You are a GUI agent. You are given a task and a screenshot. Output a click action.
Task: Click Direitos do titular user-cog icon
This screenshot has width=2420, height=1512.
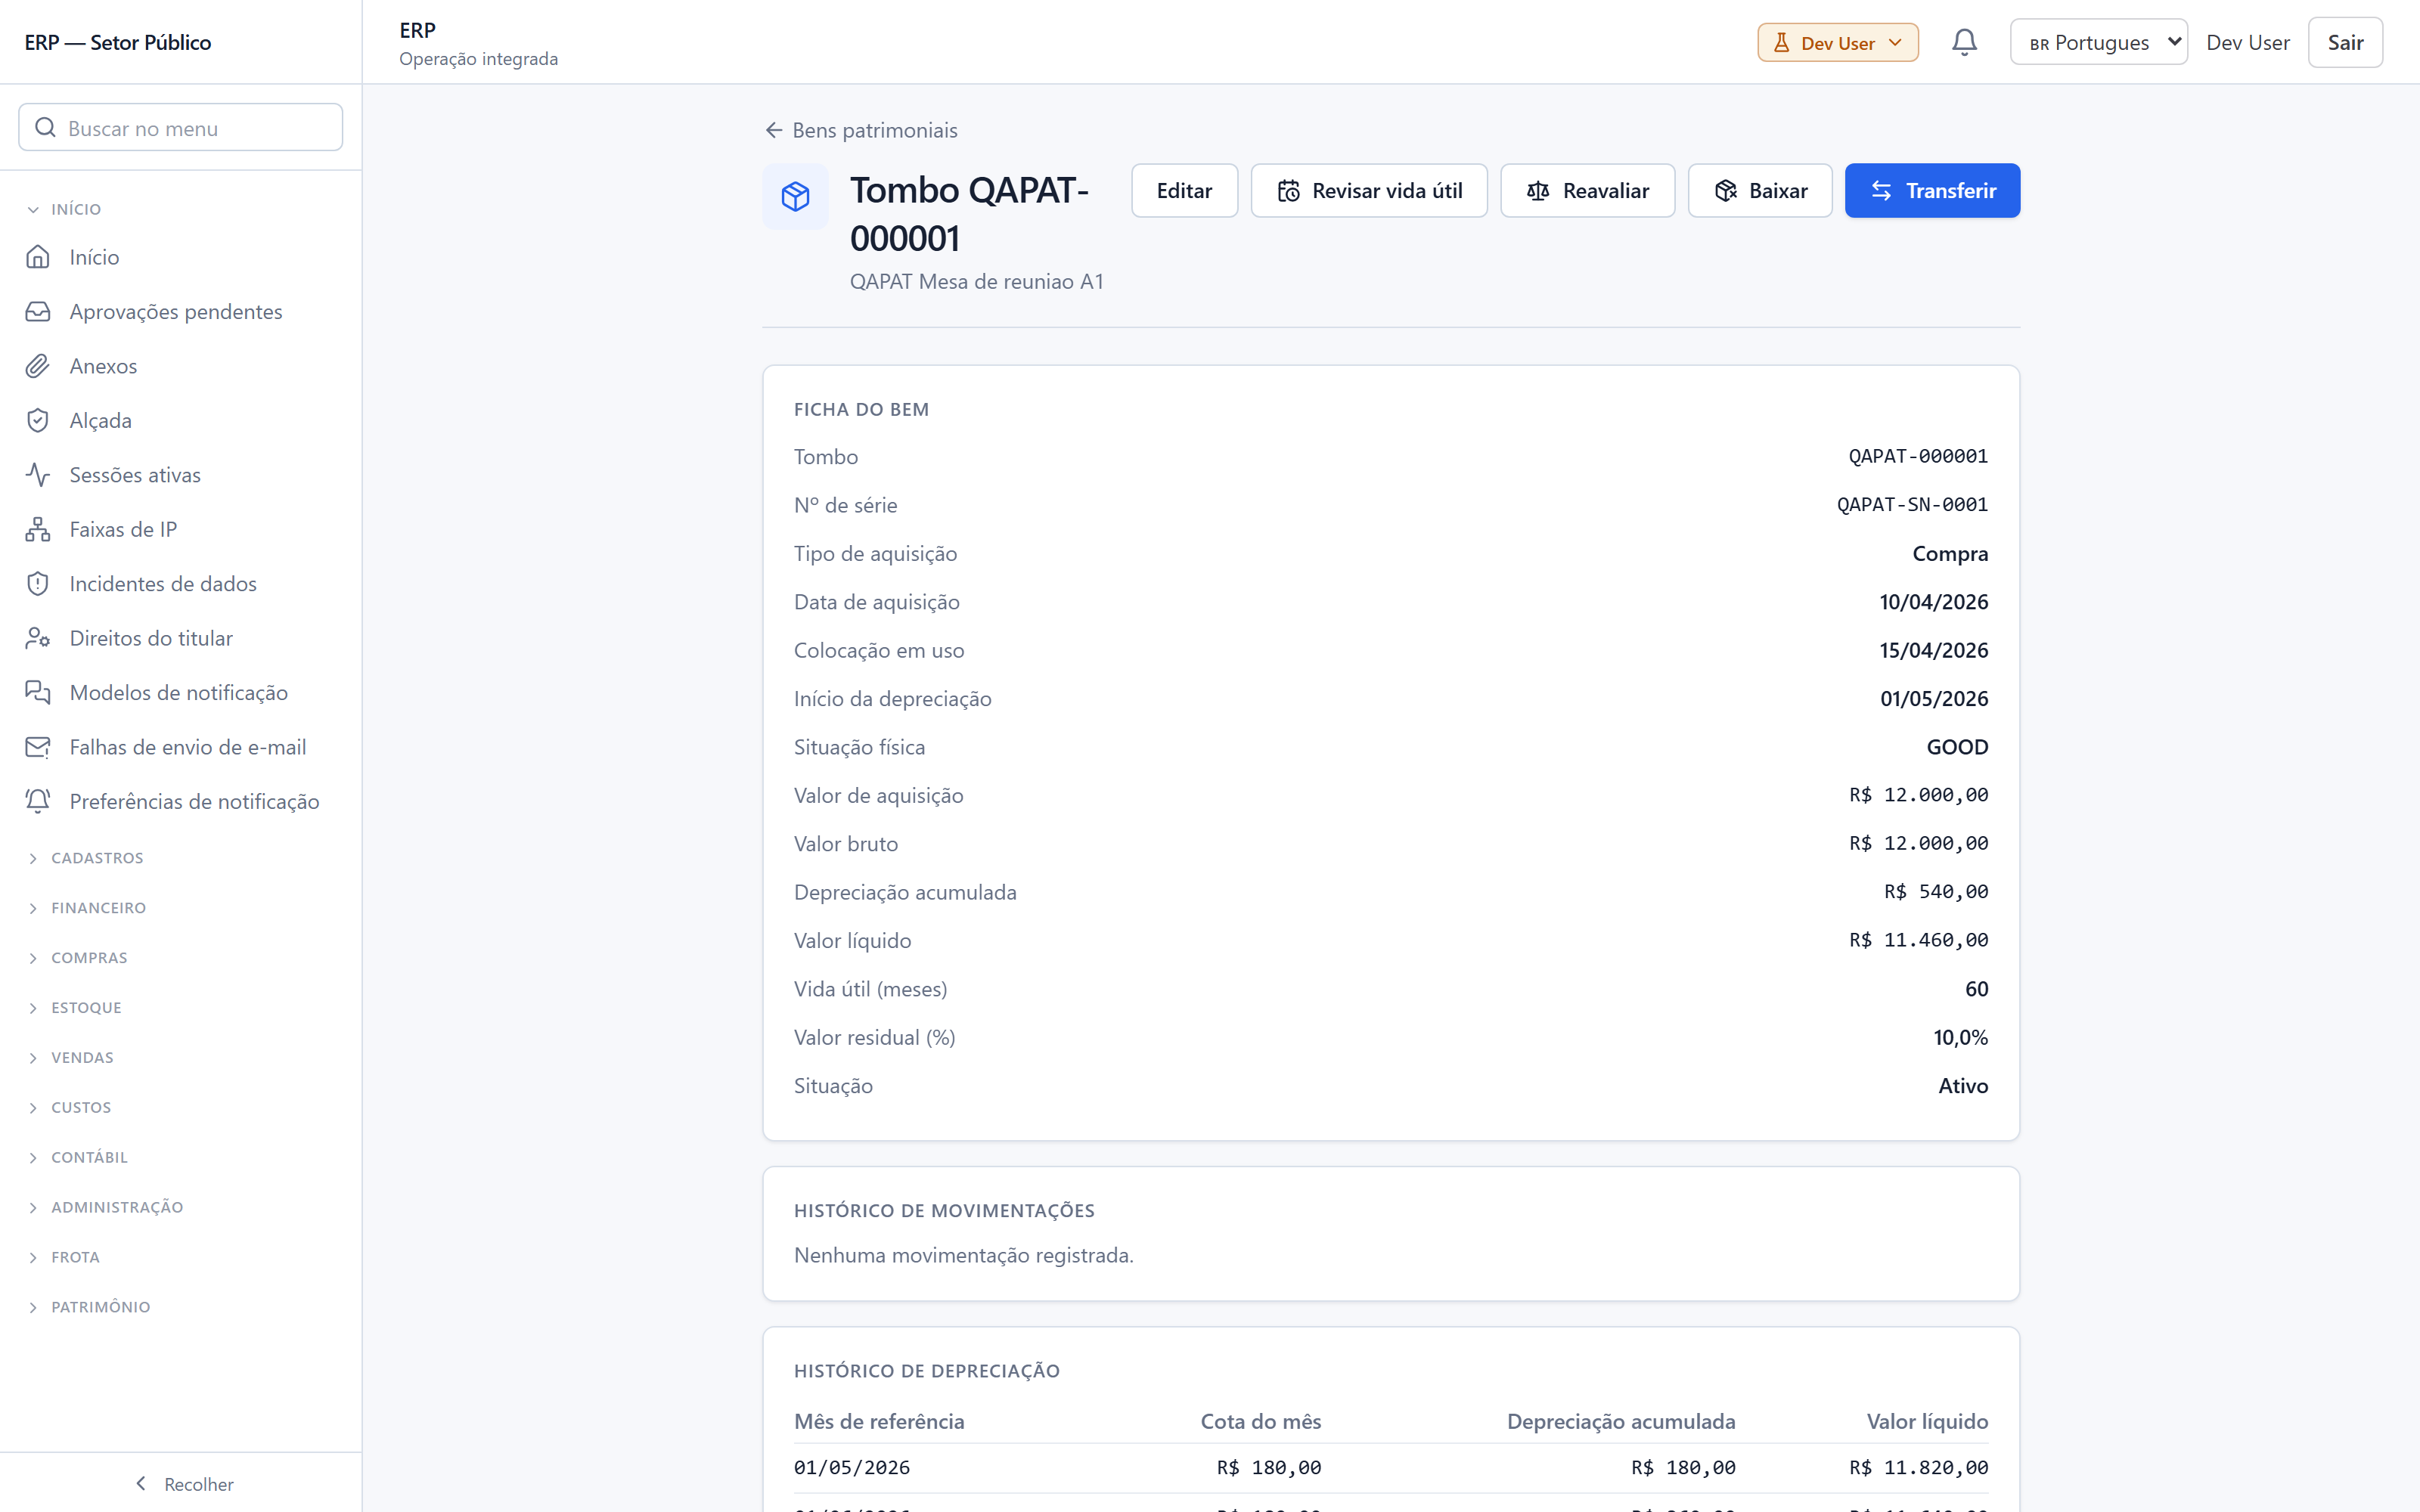point(38,638)
